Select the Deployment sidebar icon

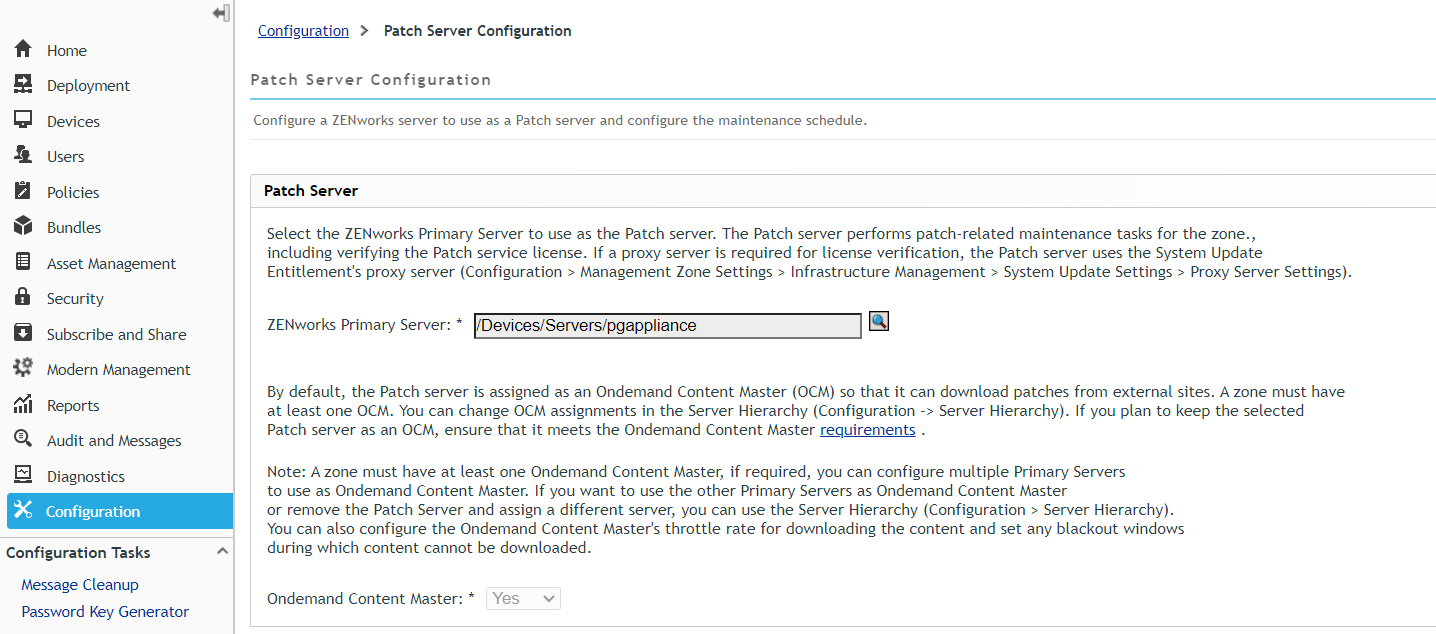click(x=21, y=85)
